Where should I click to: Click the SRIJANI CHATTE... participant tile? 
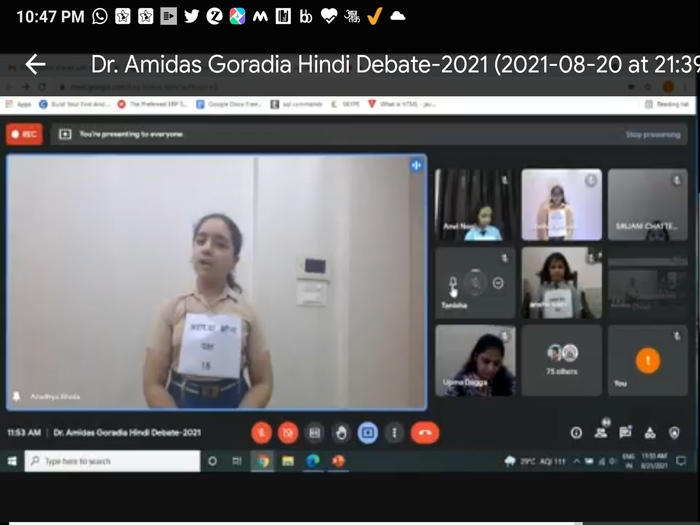tap(648, 204)
